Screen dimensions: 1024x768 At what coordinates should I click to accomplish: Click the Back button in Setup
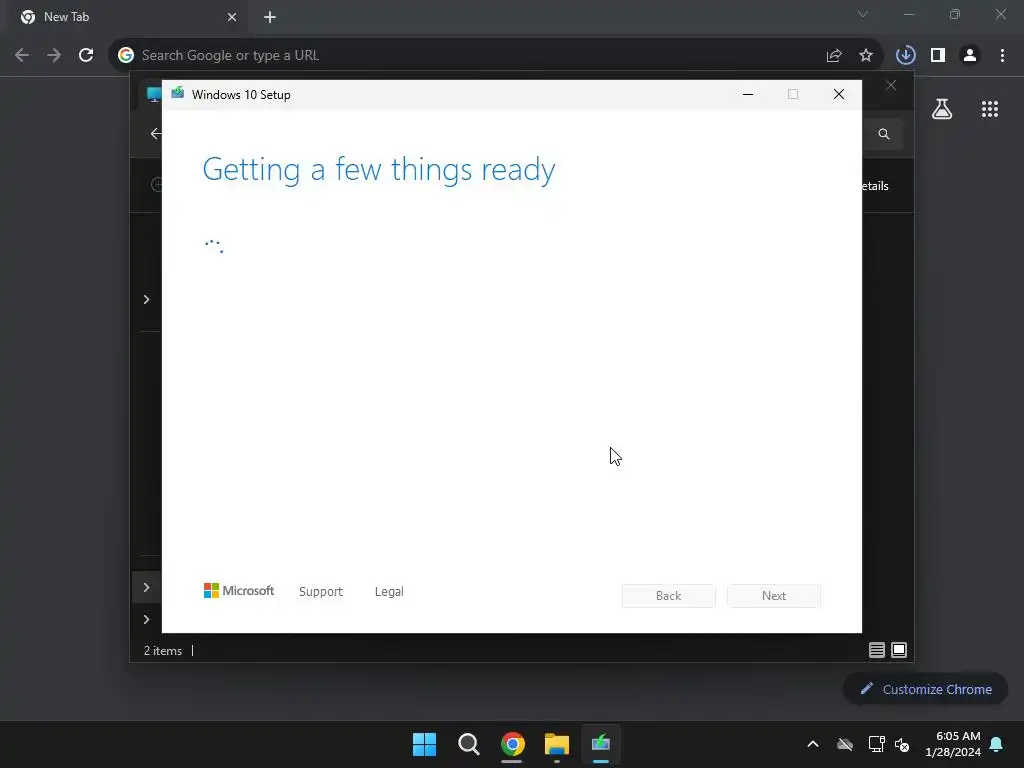[669, 596]
